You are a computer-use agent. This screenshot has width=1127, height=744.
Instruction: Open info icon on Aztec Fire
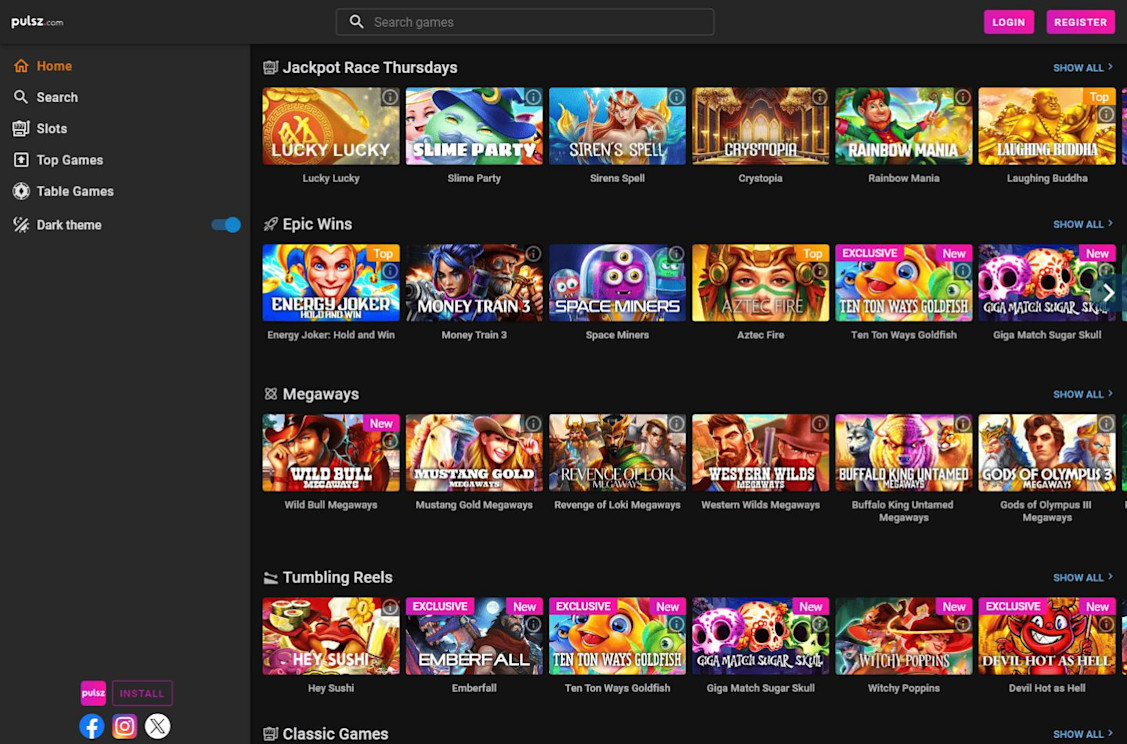(x=819, y=271)
